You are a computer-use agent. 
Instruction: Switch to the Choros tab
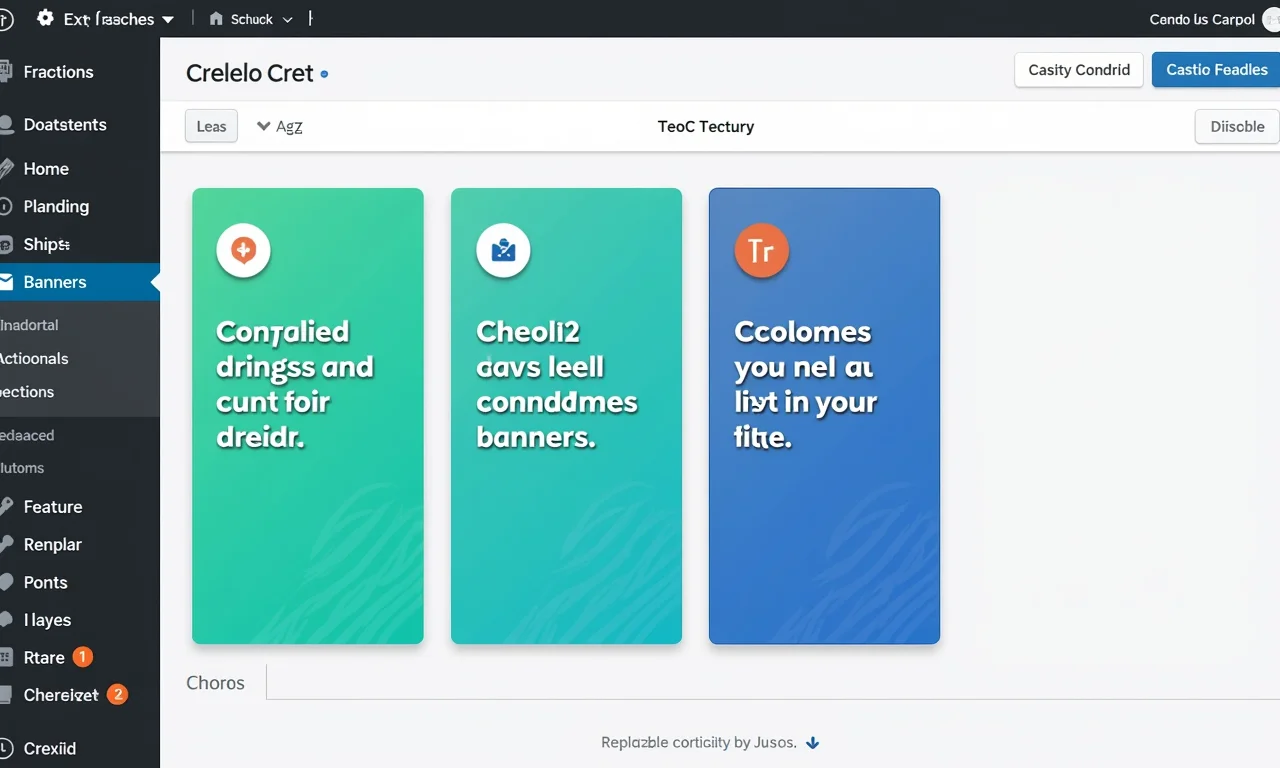tap(215, 683)
